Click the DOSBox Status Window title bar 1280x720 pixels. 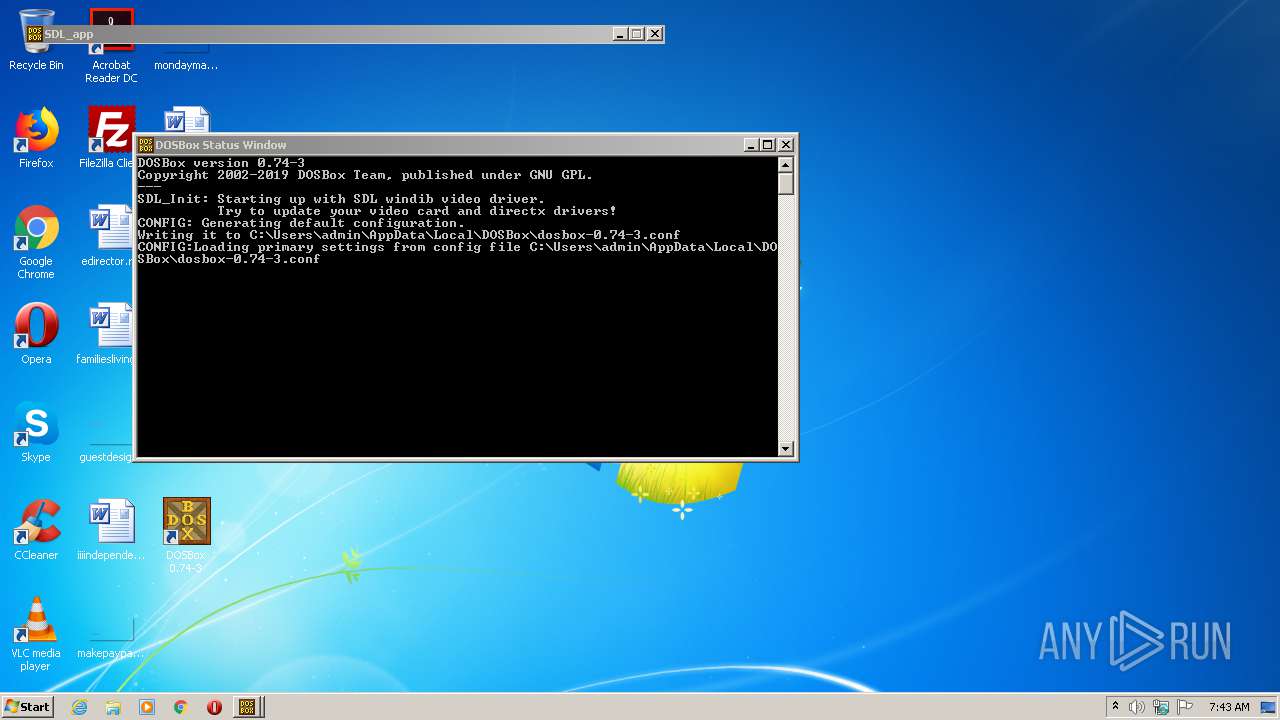[440, 145]
